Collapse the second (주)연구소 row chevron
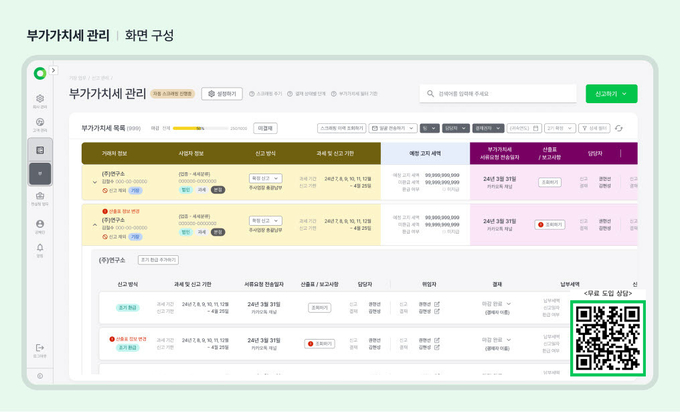 tap(94, 225)
